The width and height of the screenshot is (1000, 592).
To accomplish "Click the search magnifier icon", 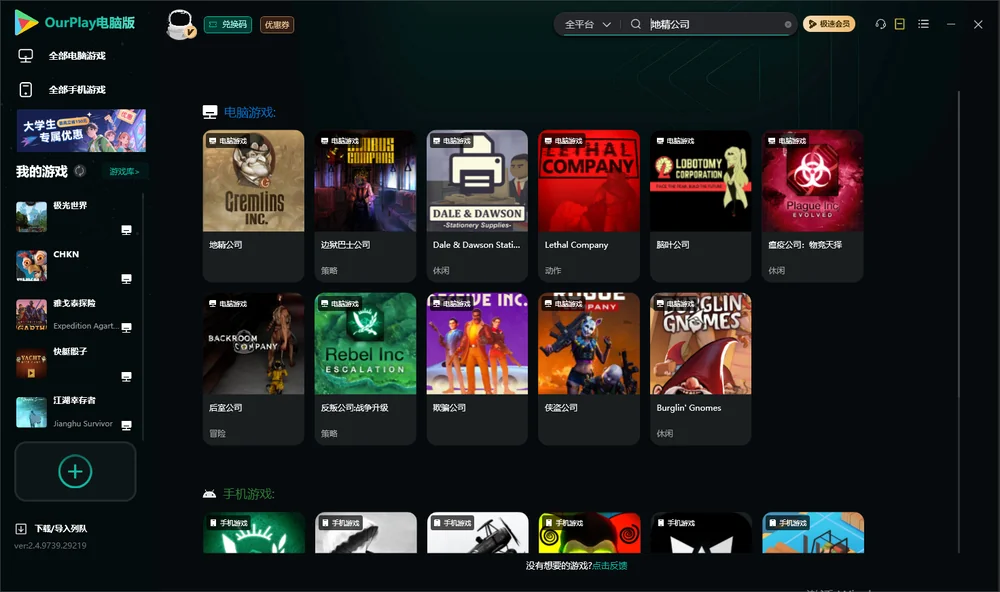I will pyautogui.click(x=636, y=24).
